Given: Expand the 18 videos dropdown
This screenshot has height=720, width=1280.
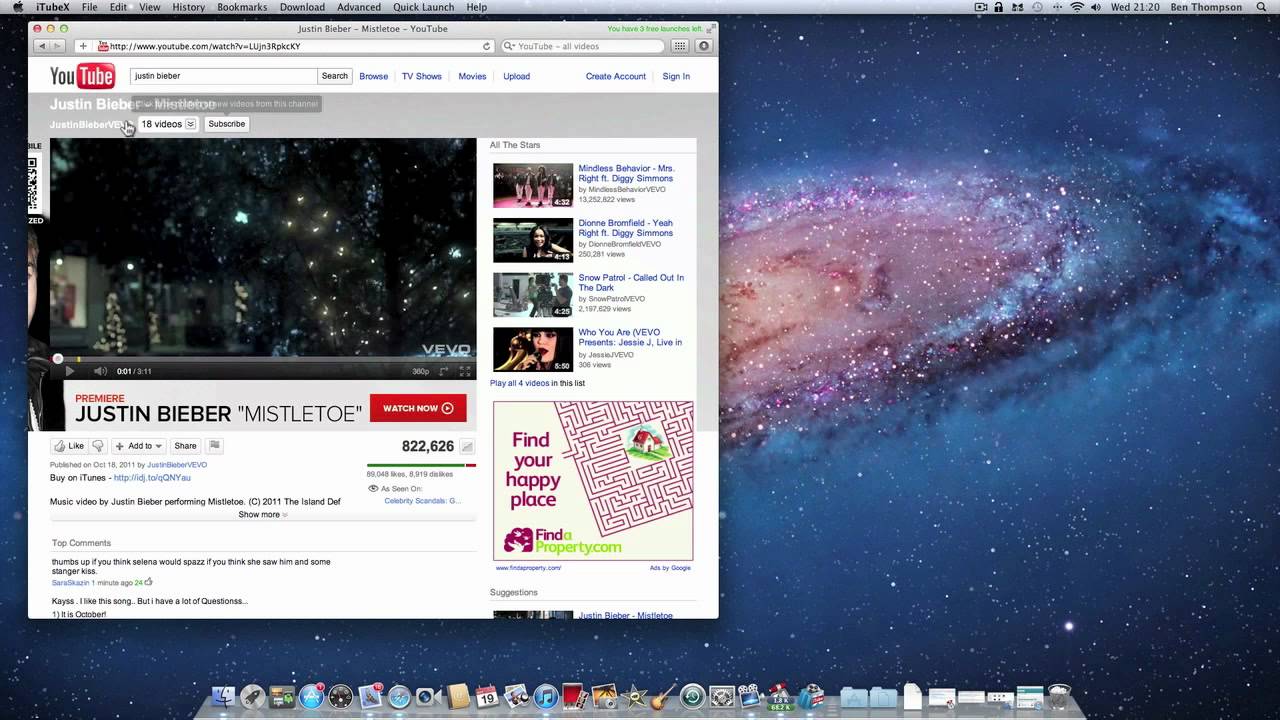Looking at the screenshot, I should click(168, 124).
